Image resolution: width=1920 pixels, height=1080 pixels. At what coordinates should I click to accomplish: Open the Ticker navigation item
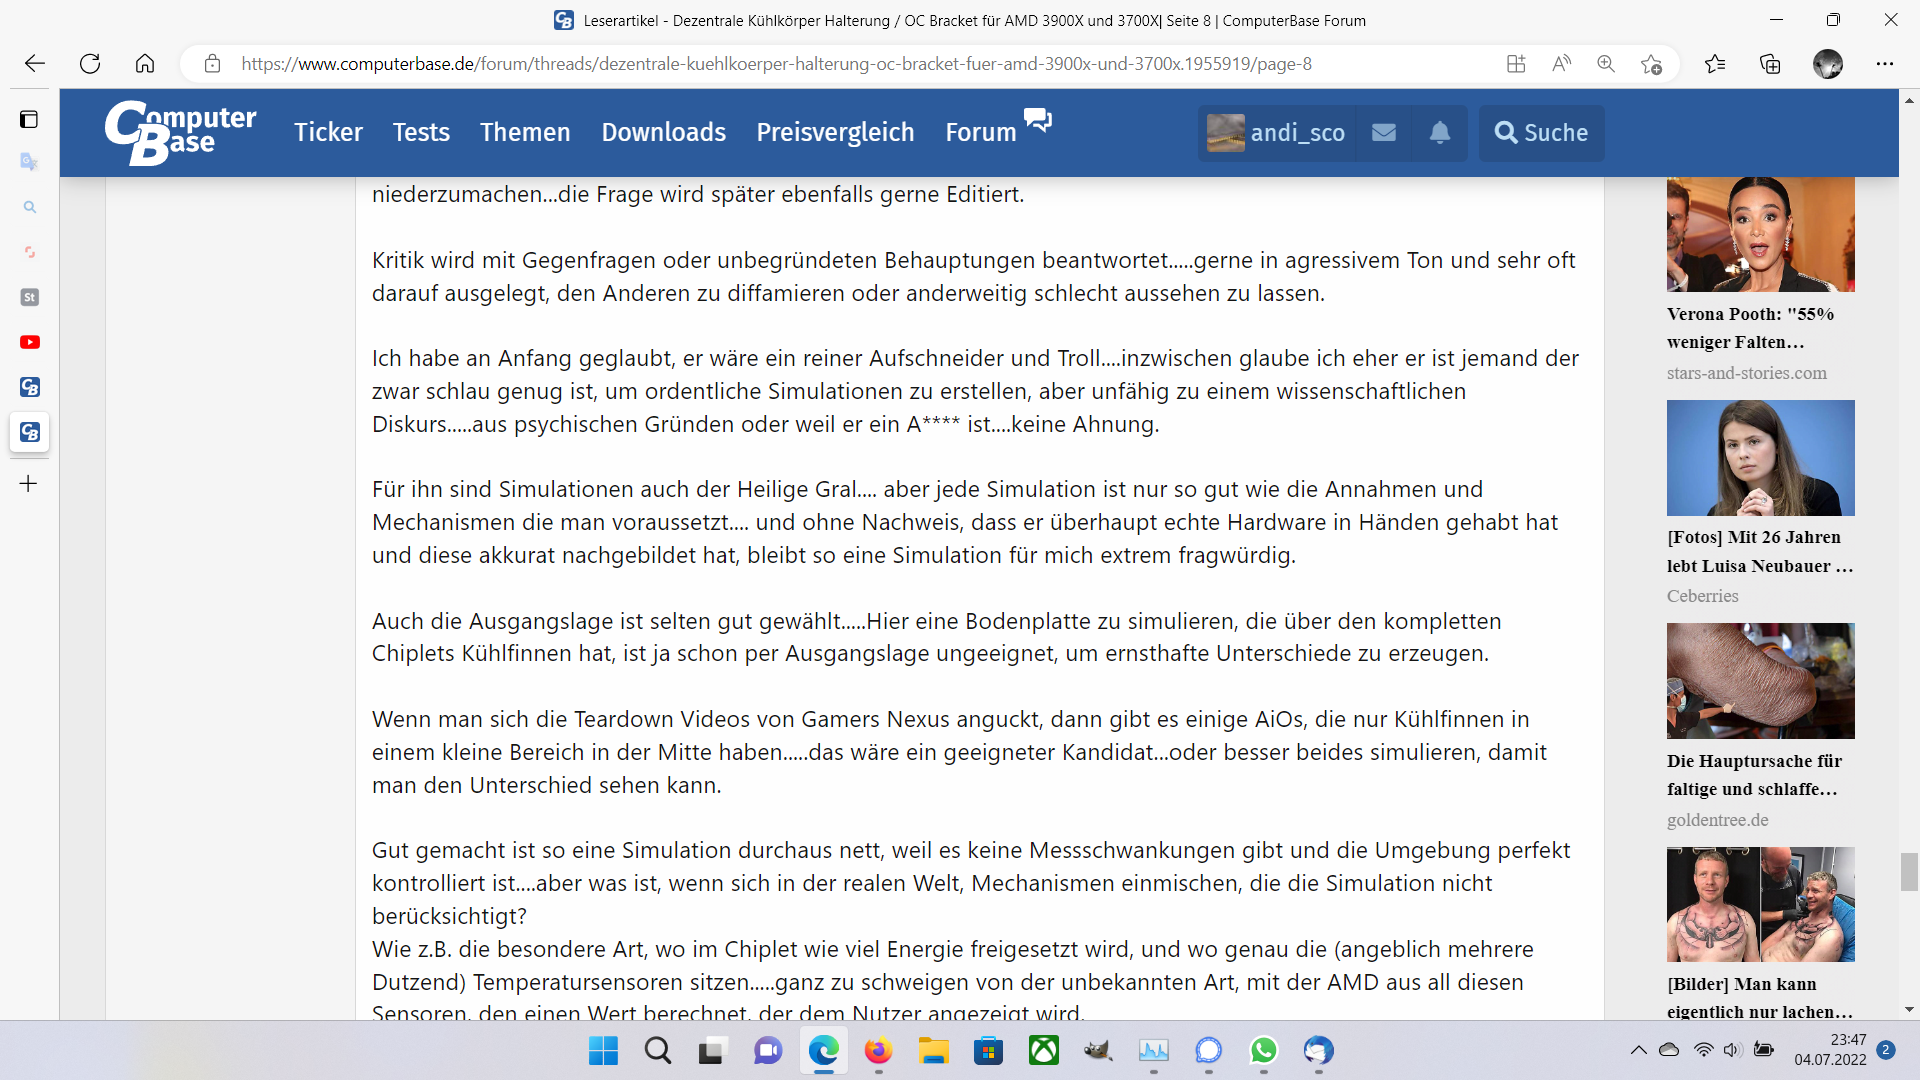328,132
